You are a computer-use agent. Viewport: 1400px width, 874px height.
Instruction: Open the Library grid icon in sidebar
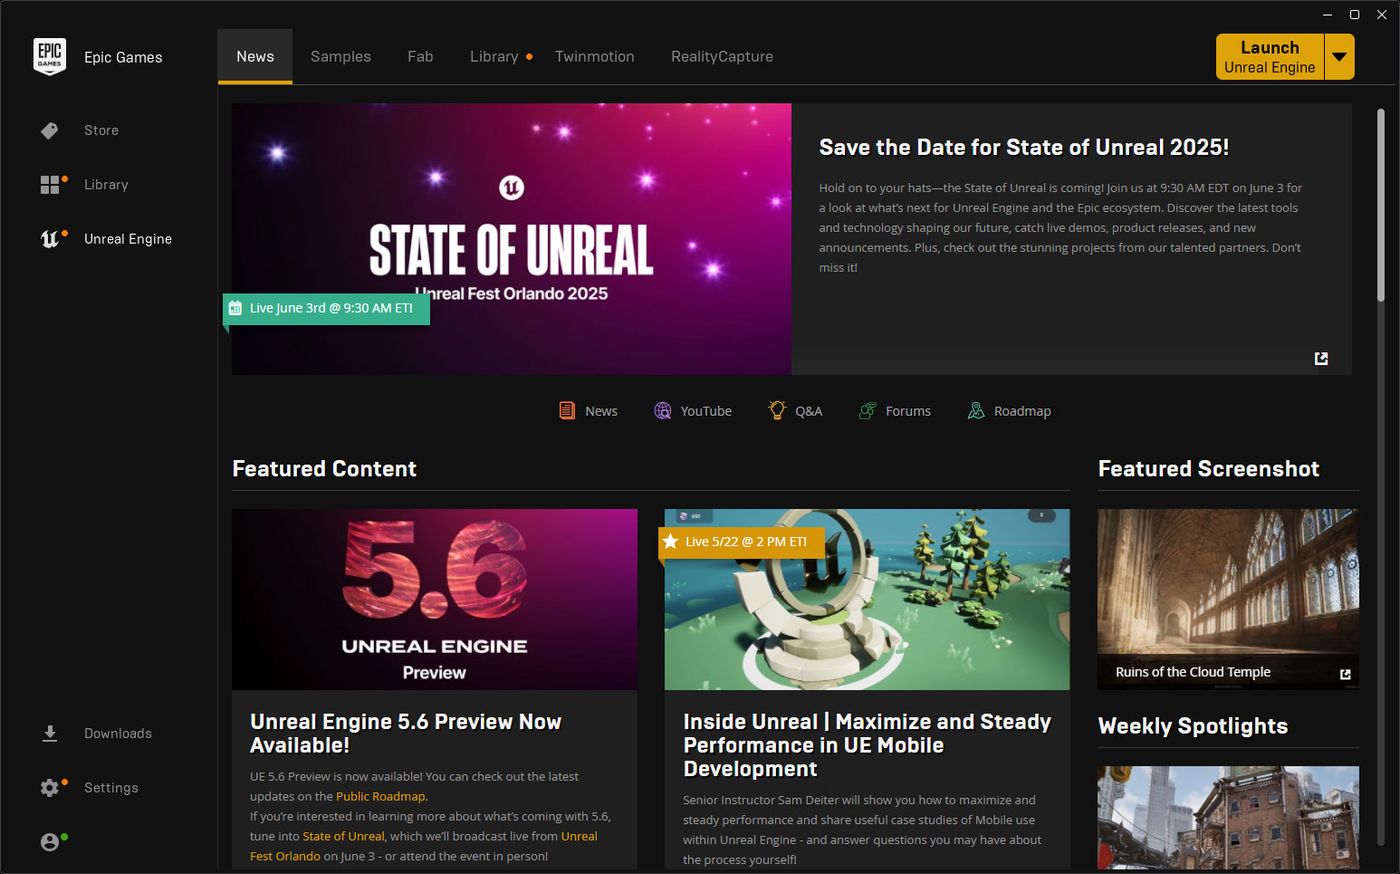coord(49,185)
